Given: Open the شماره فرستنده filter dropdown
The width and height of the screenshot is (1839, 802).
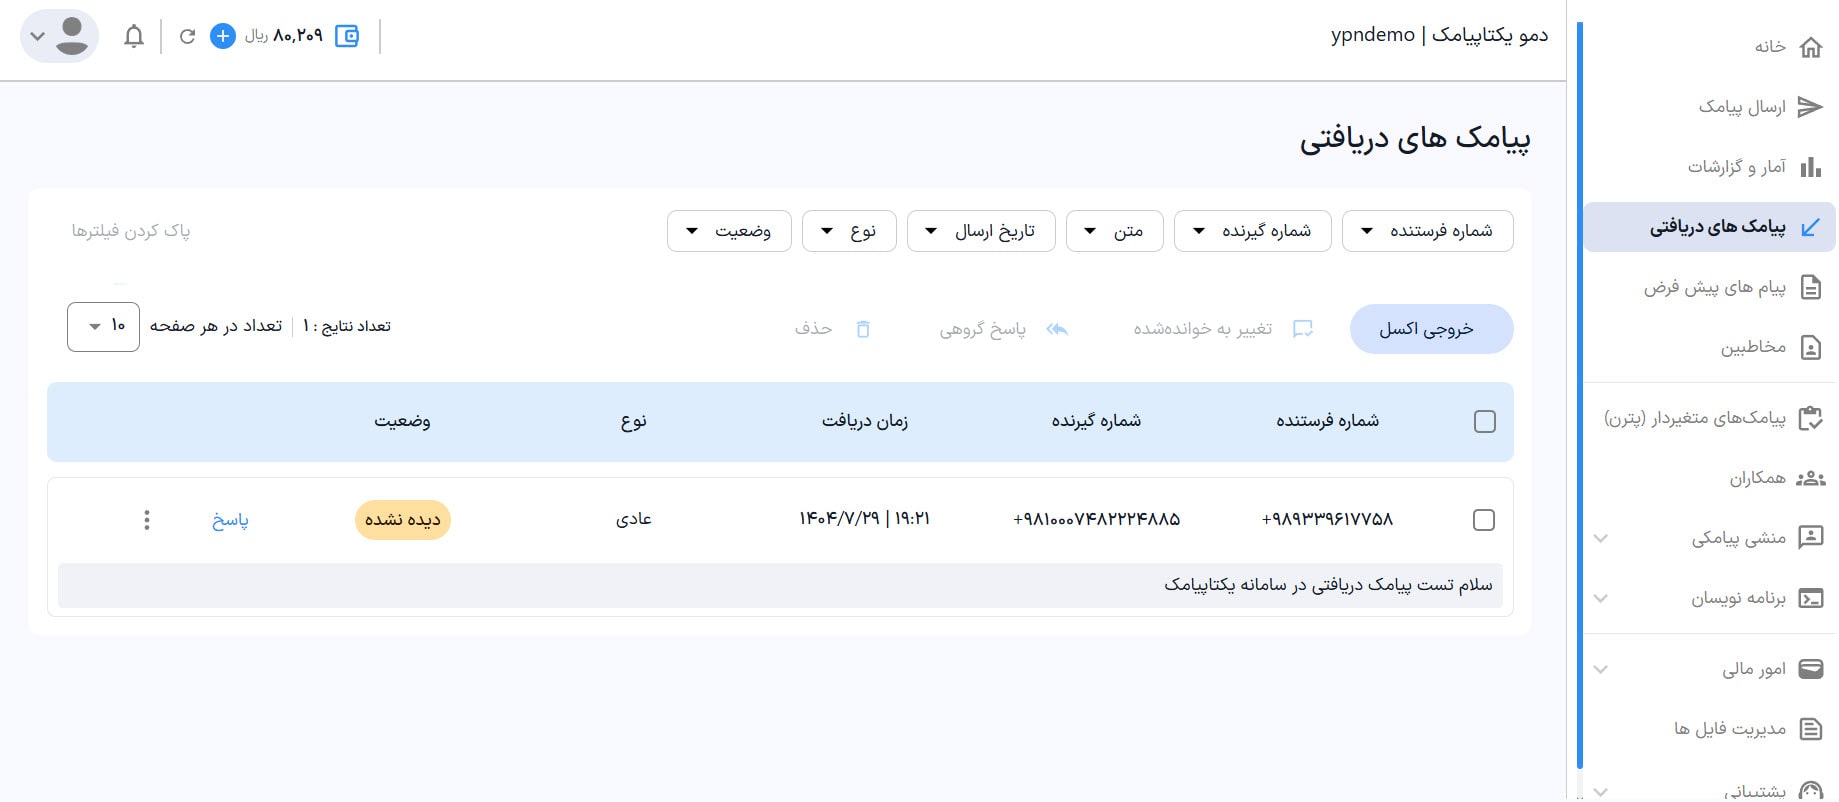Looking at the screenshot, I should [1427, 231].
